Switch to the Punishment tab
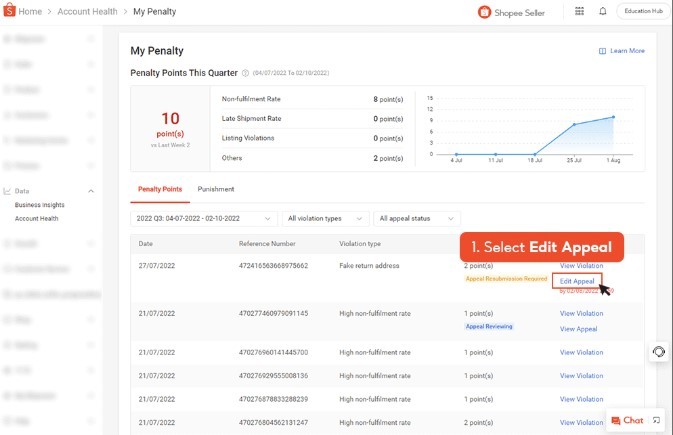The height and width of the screenshot is (435, 673). pyautogui.click(x=215, y=188)
